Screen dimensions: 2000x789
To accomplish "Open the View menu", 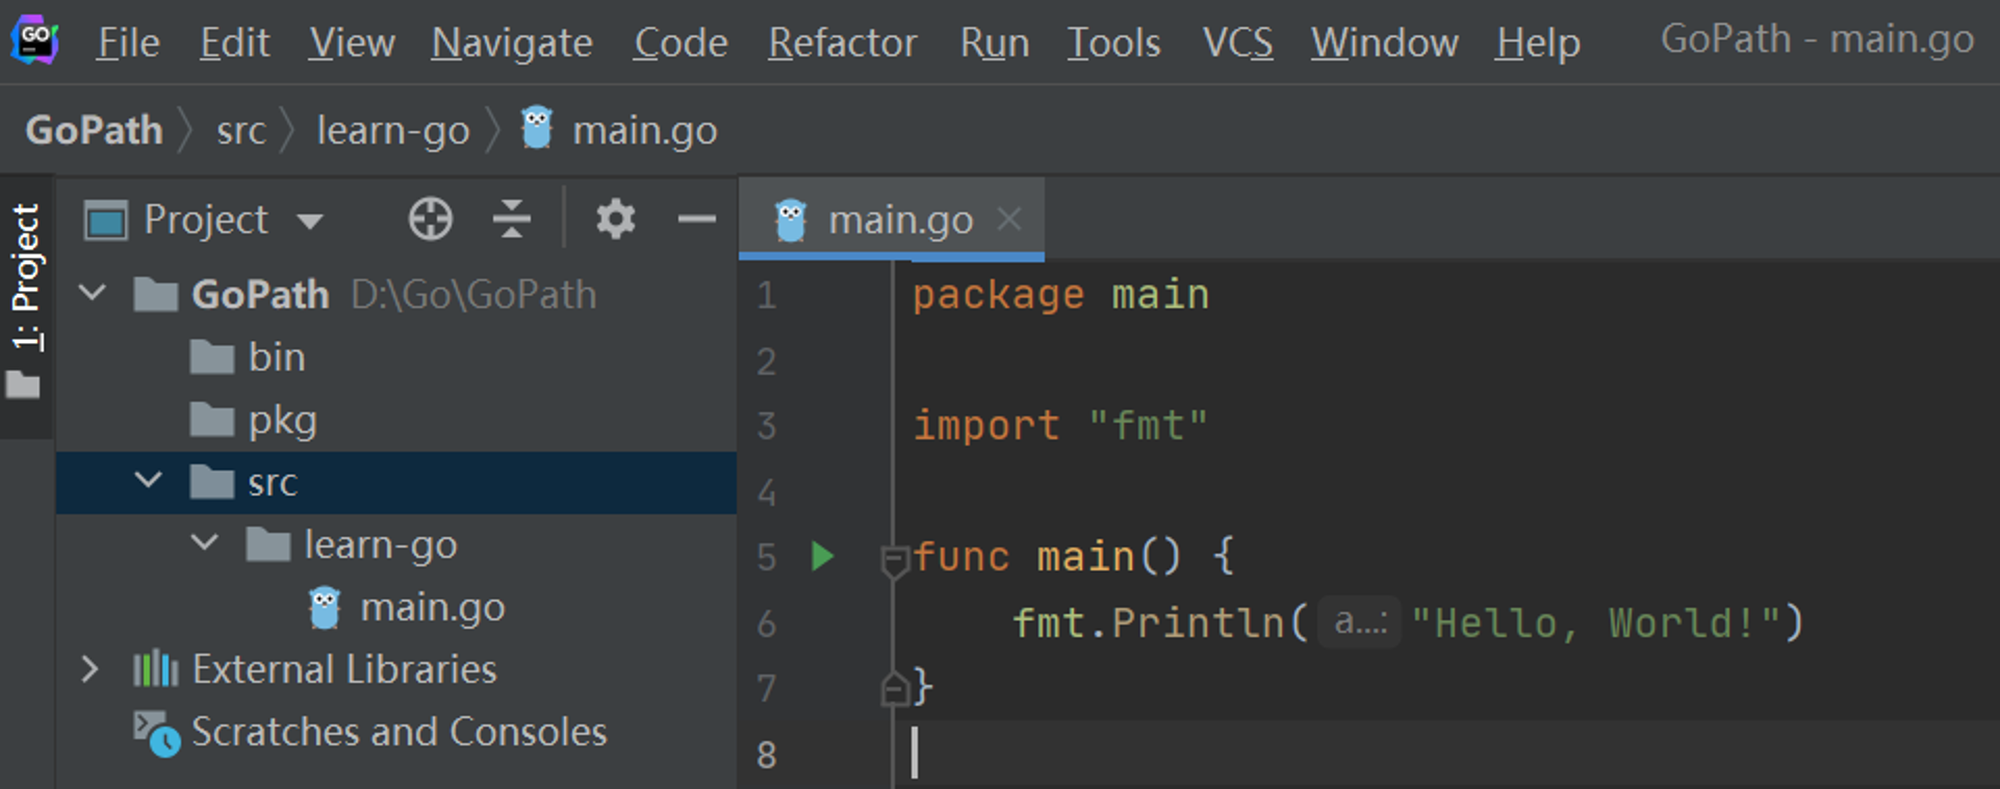I will click(x=351, y=43).
